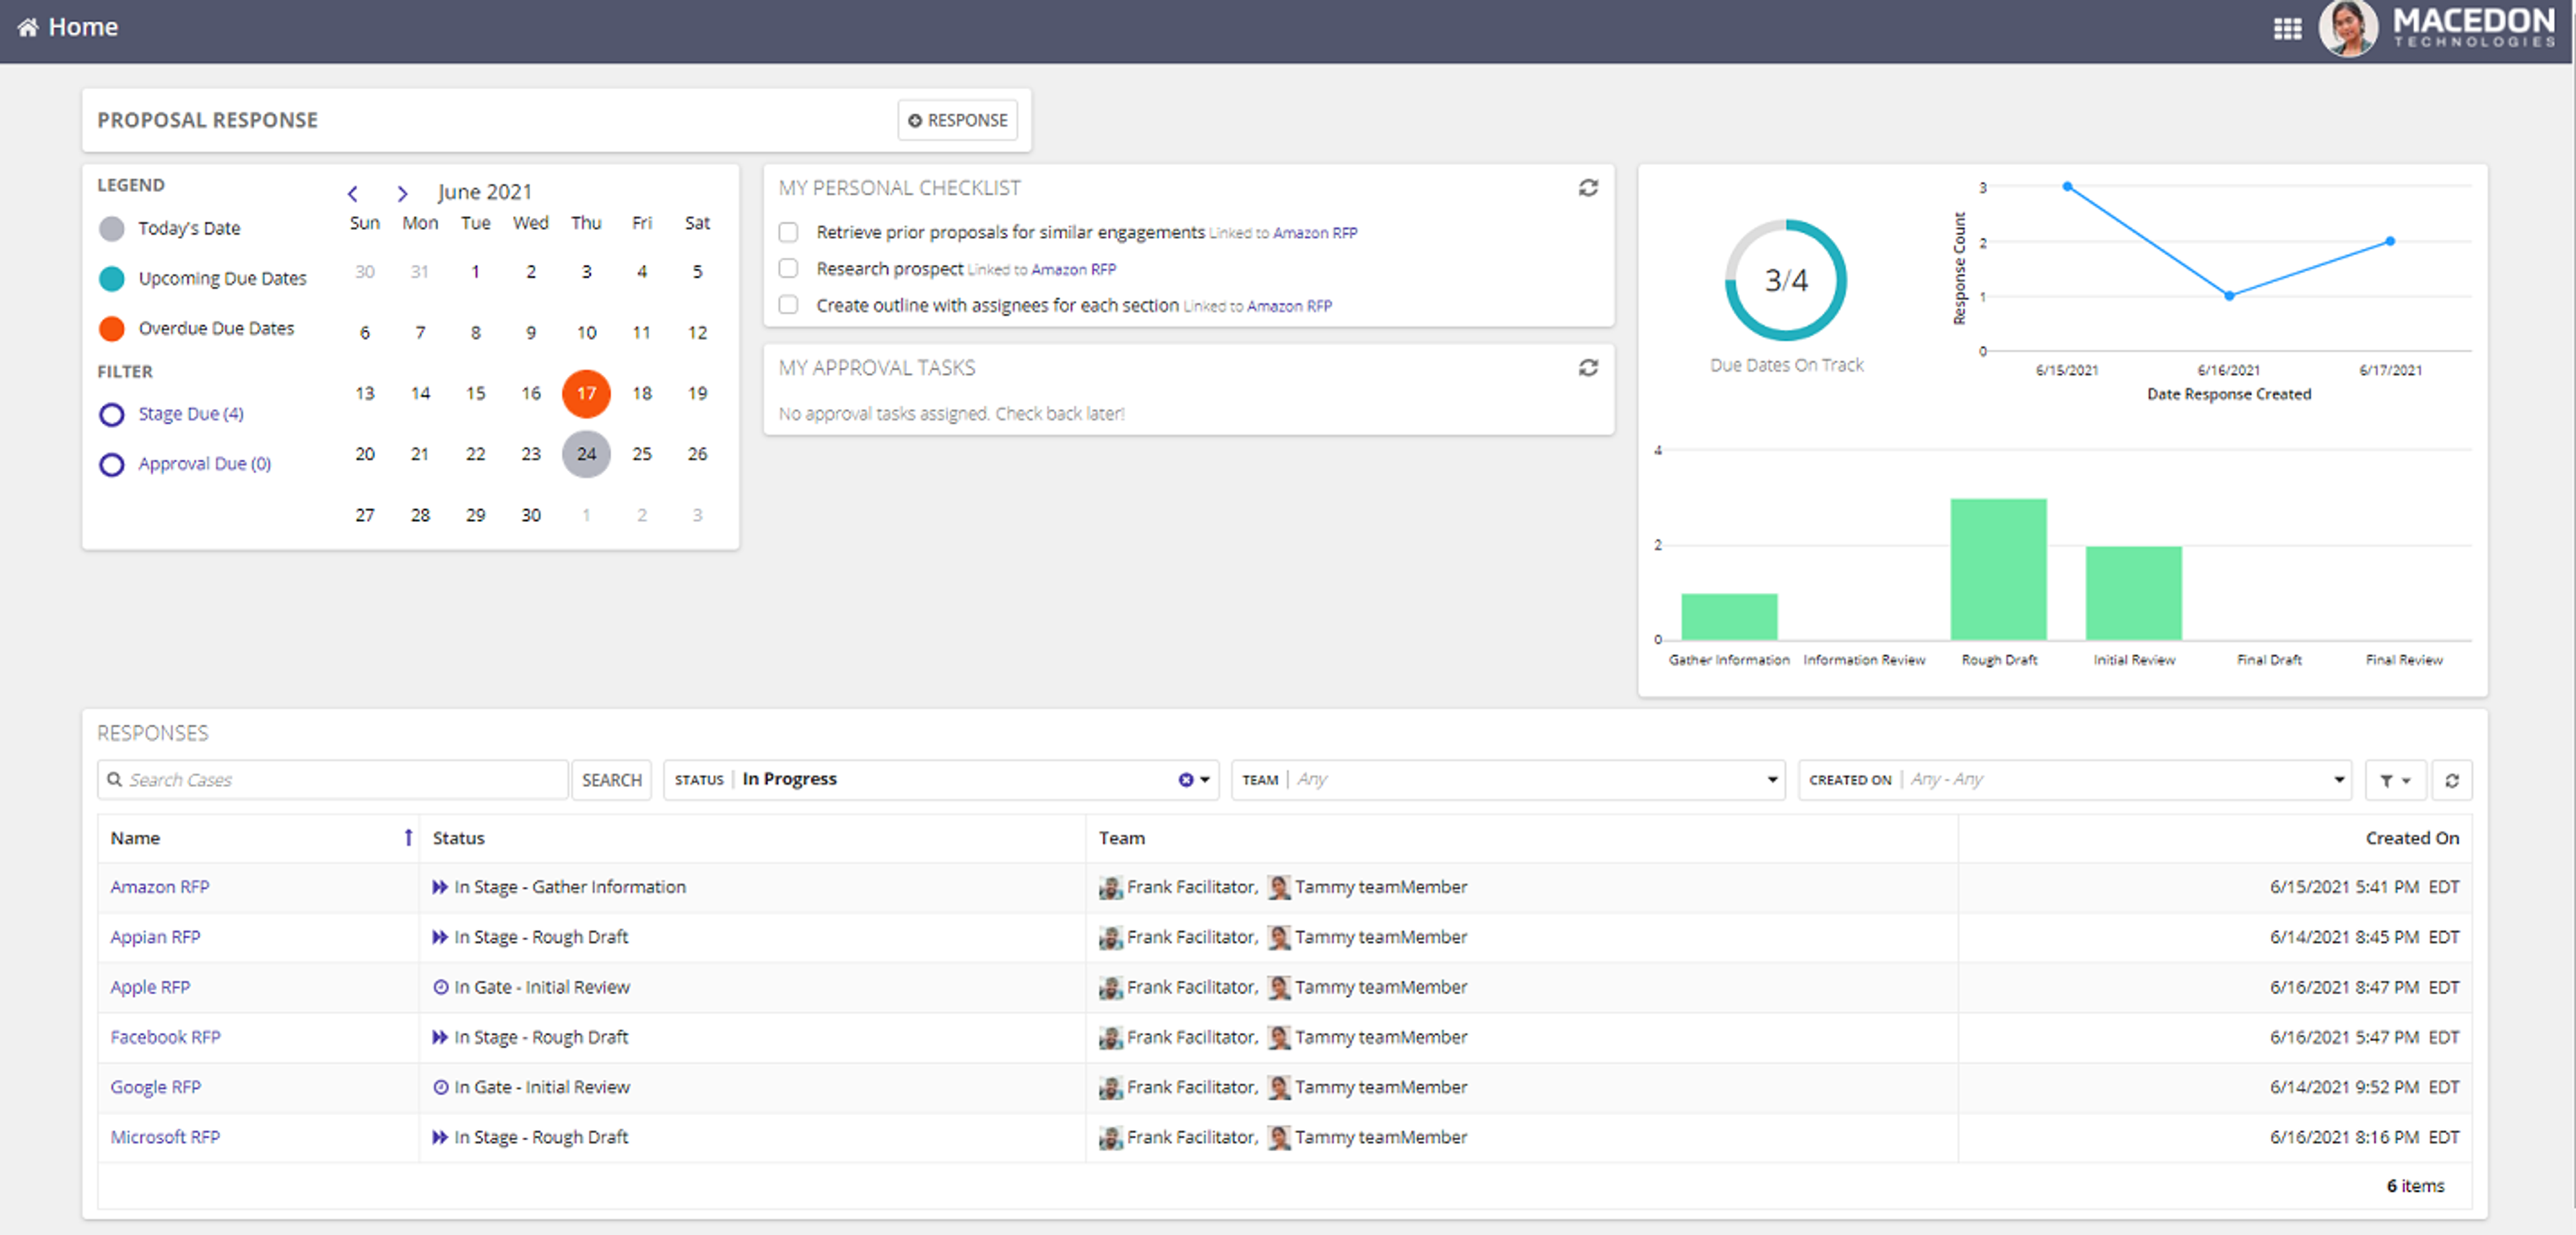The image size is (2576, 1235).
Task: Click the search magnifier icon
Action: coord(115,780)
